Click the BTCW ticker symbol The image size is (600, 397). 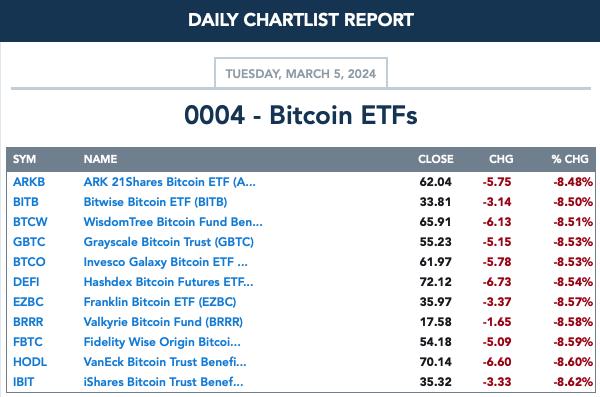click(30, 222)
